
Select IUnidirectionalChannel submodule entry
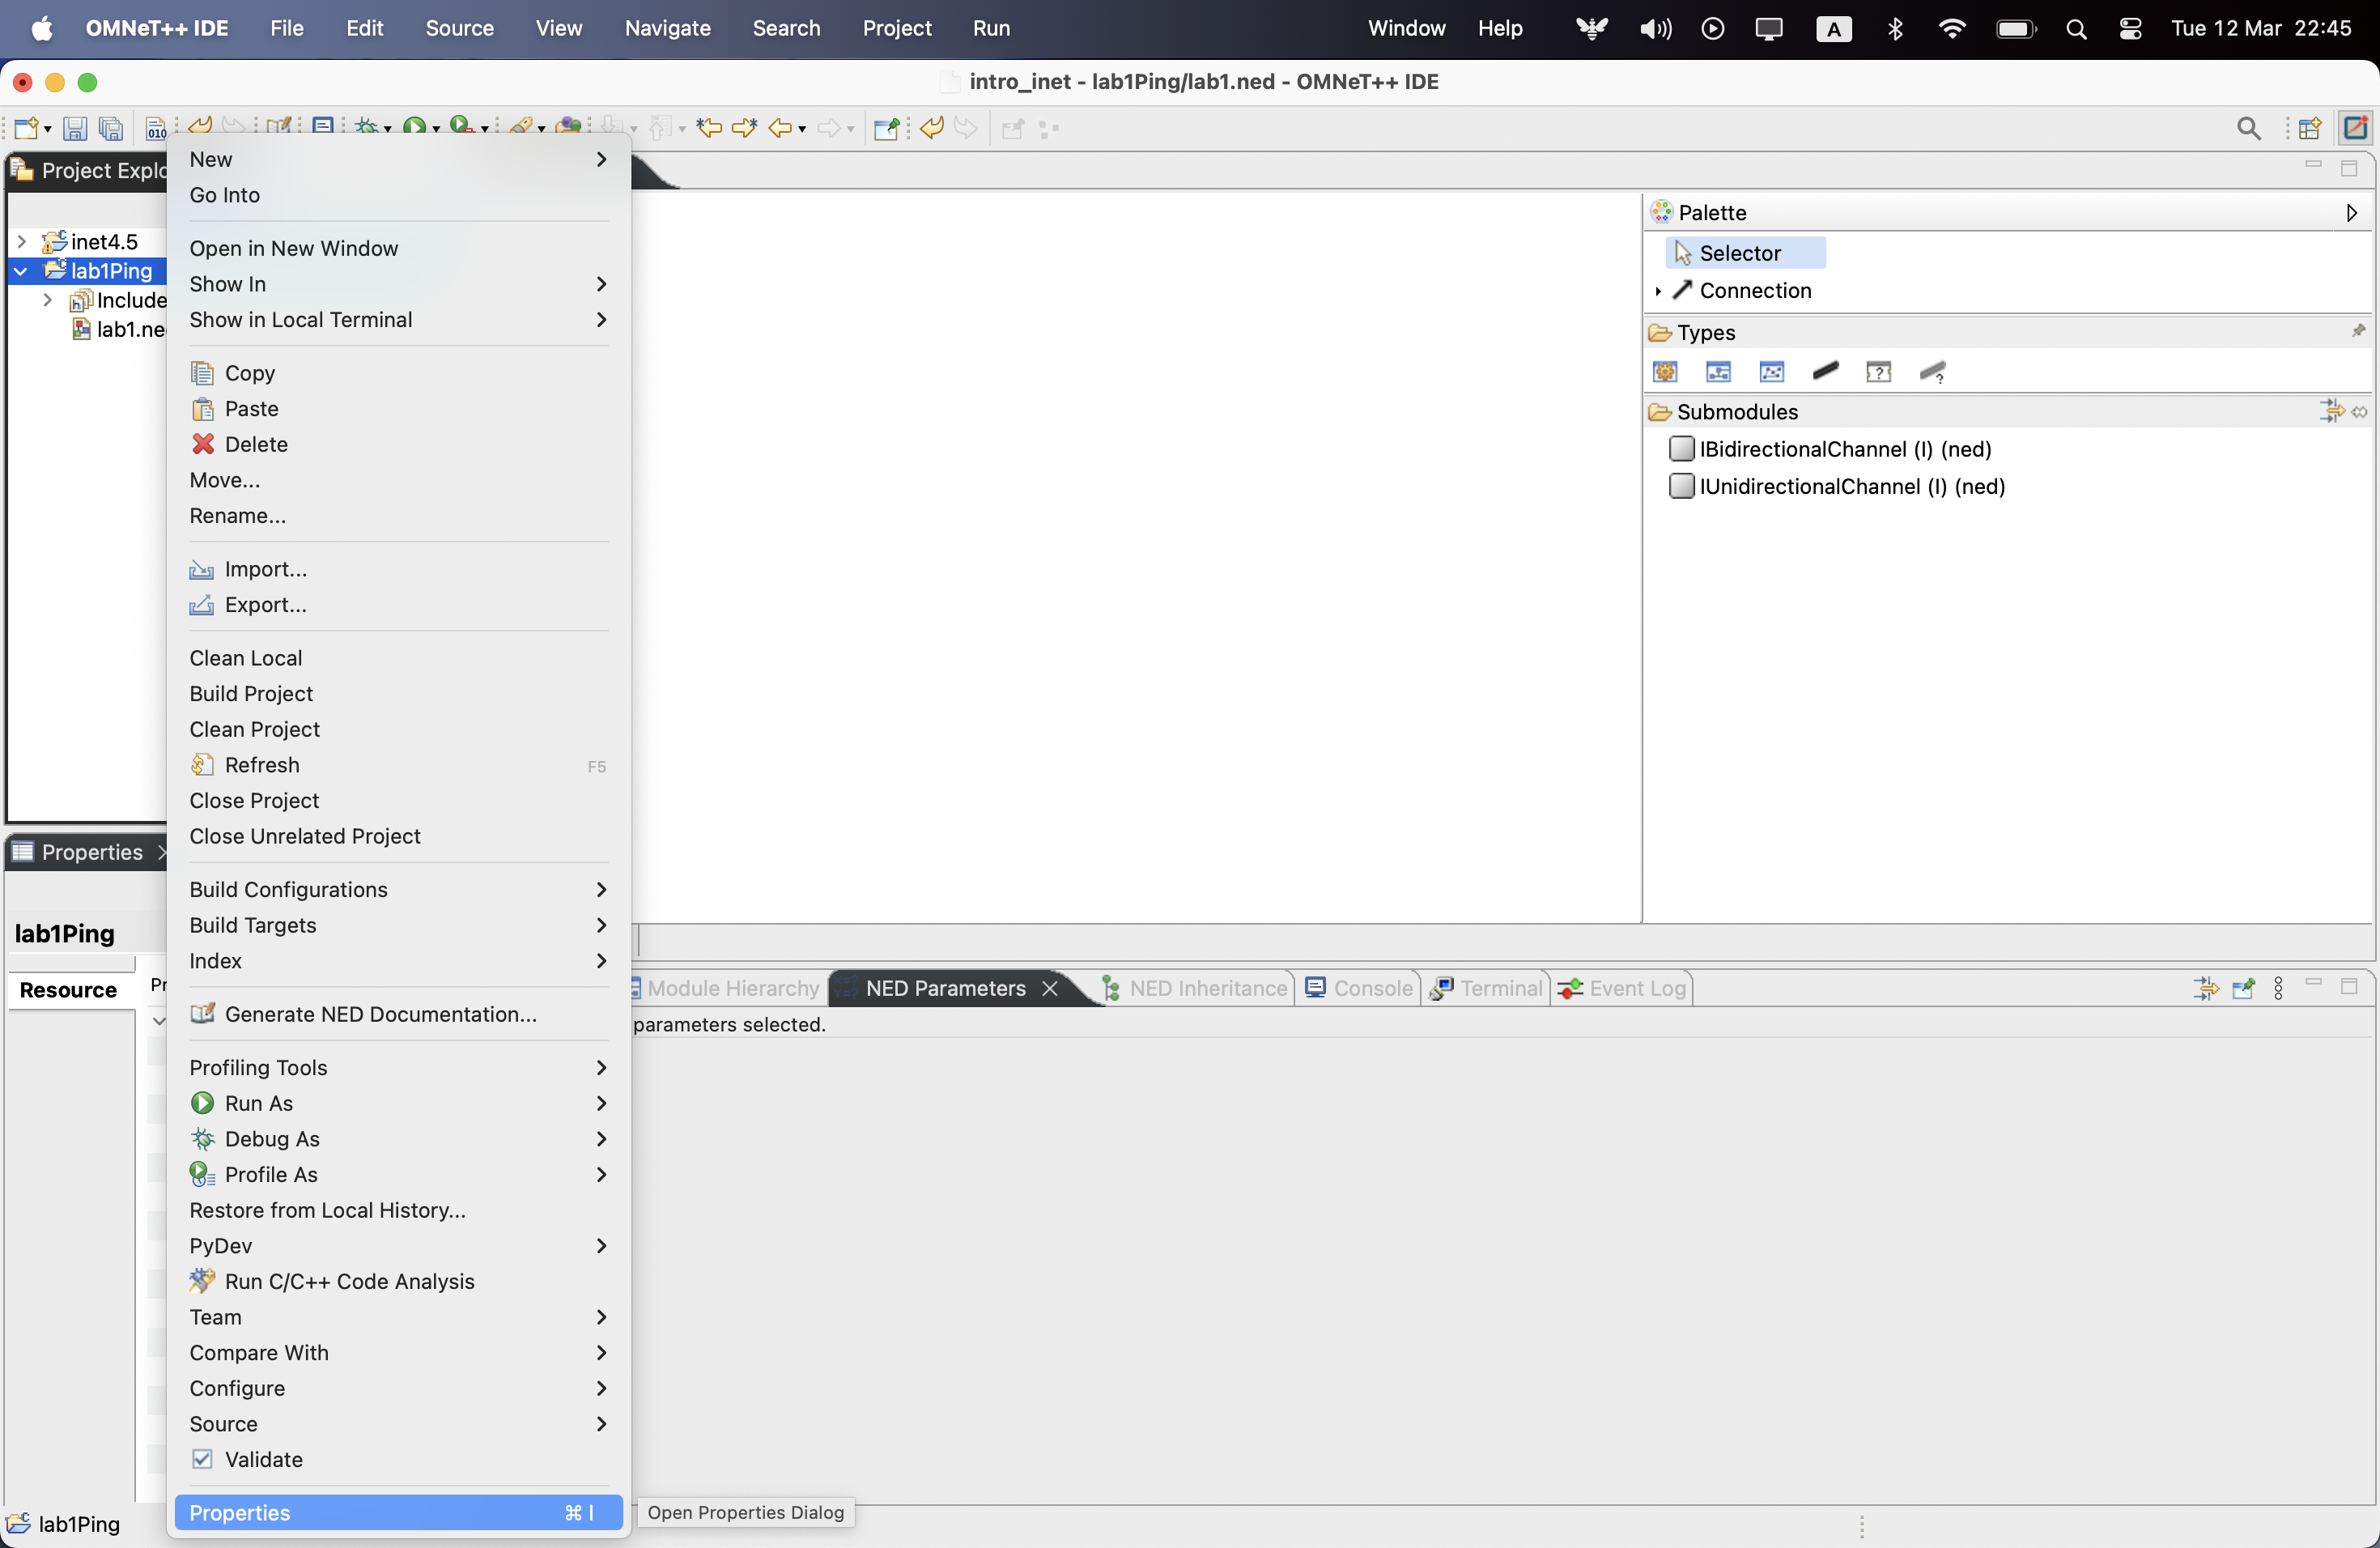tap(1838, 486)
